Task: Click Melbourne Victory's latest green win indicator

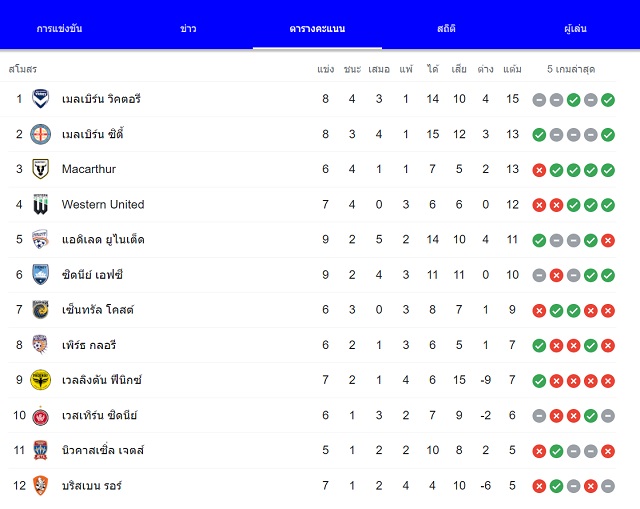Action: point(608,100)
